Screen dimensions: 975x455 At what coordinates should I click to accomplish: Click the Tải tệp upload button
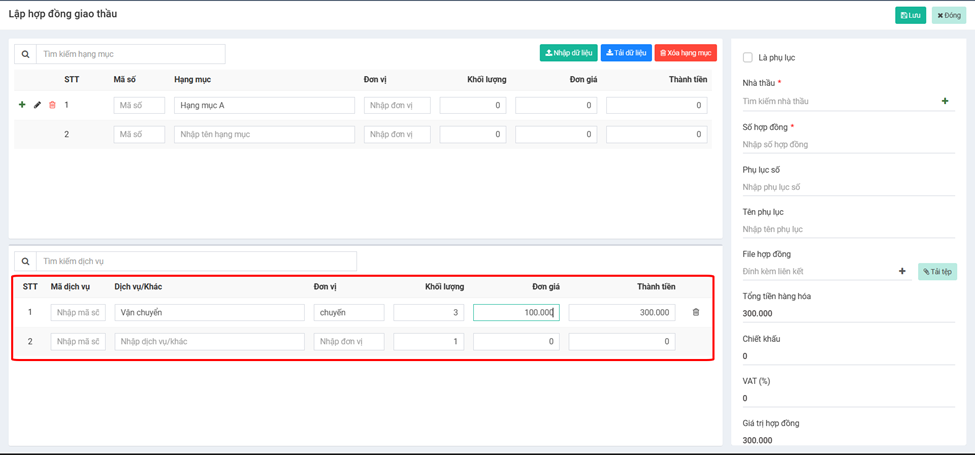point(937,271)
